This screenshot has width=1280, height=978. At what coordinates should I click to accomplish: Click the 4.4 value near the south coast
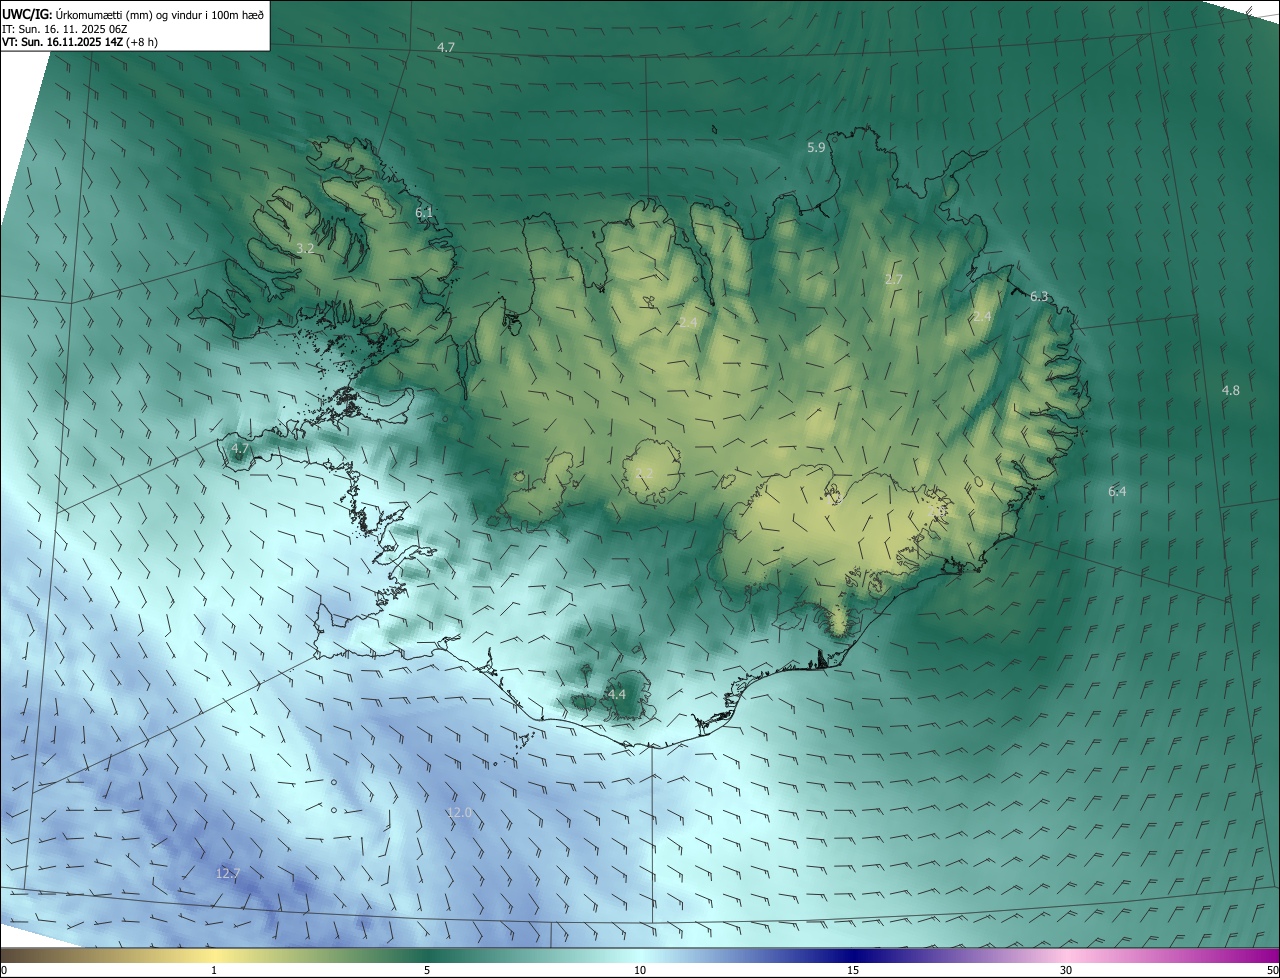617,694
